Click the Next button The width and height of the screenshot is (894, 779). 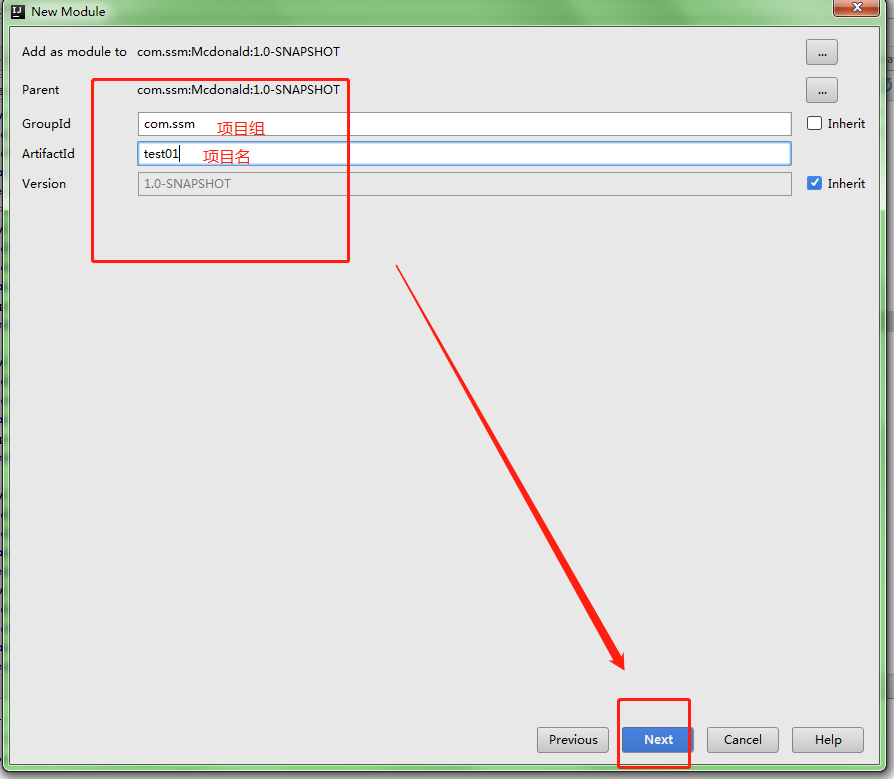click(657, 740)
